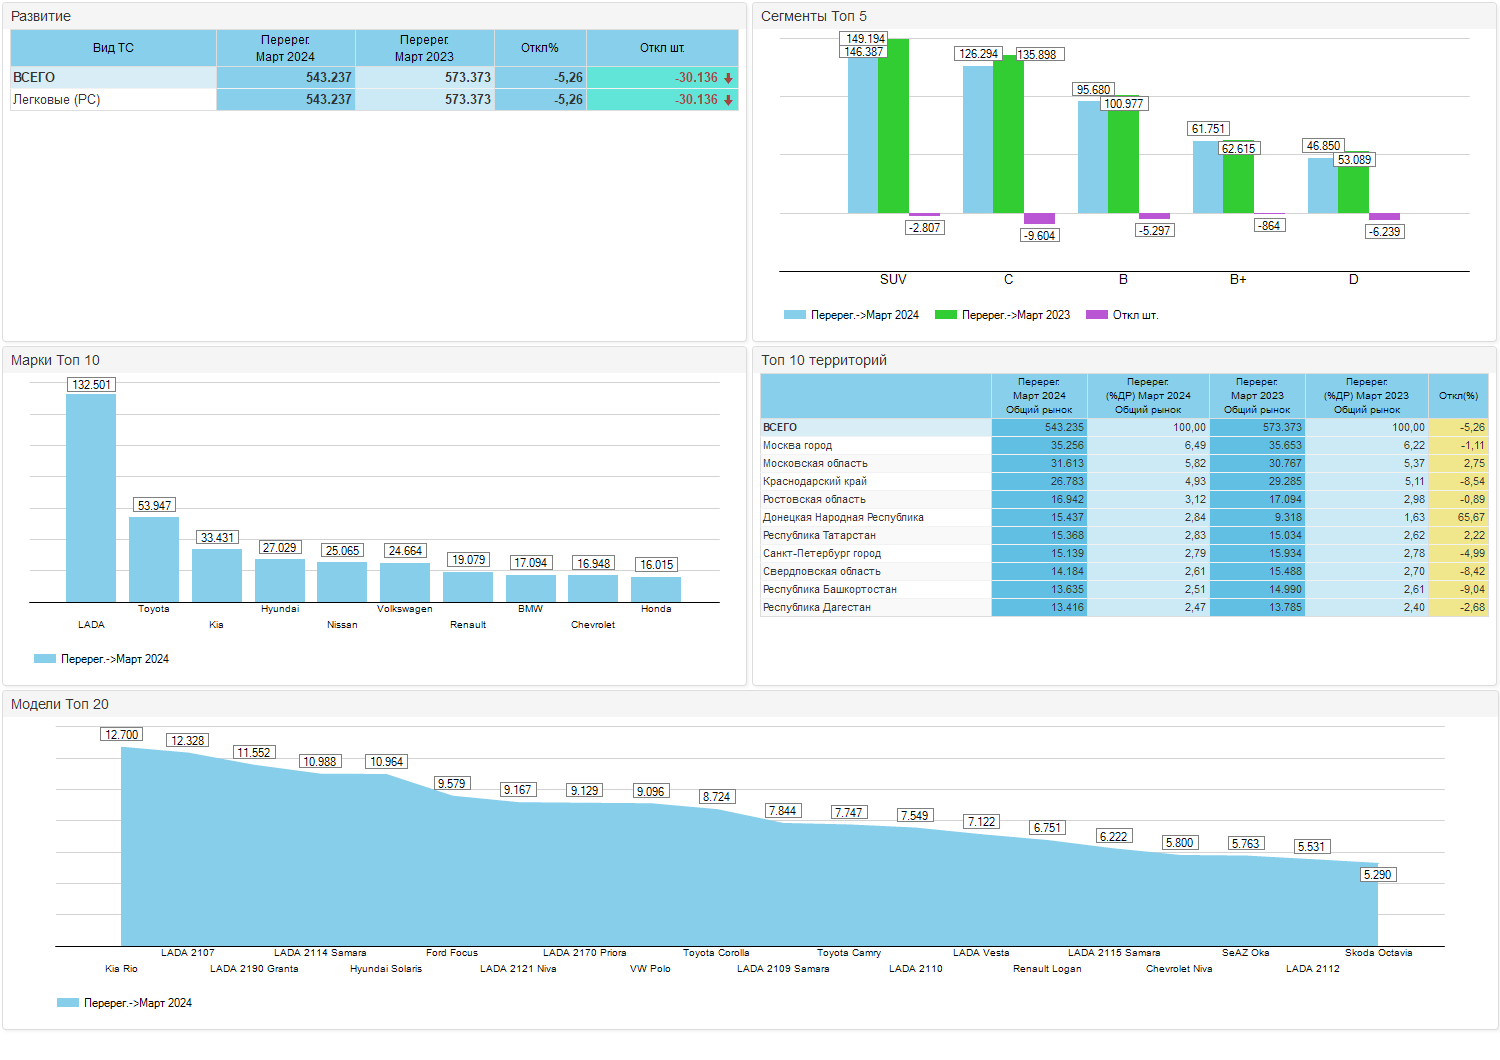Image resolution: width=1500 pixels, height=1060 pixels.
Task: Click purple Откл шт. legend swatch
Action: (1097, 315)
